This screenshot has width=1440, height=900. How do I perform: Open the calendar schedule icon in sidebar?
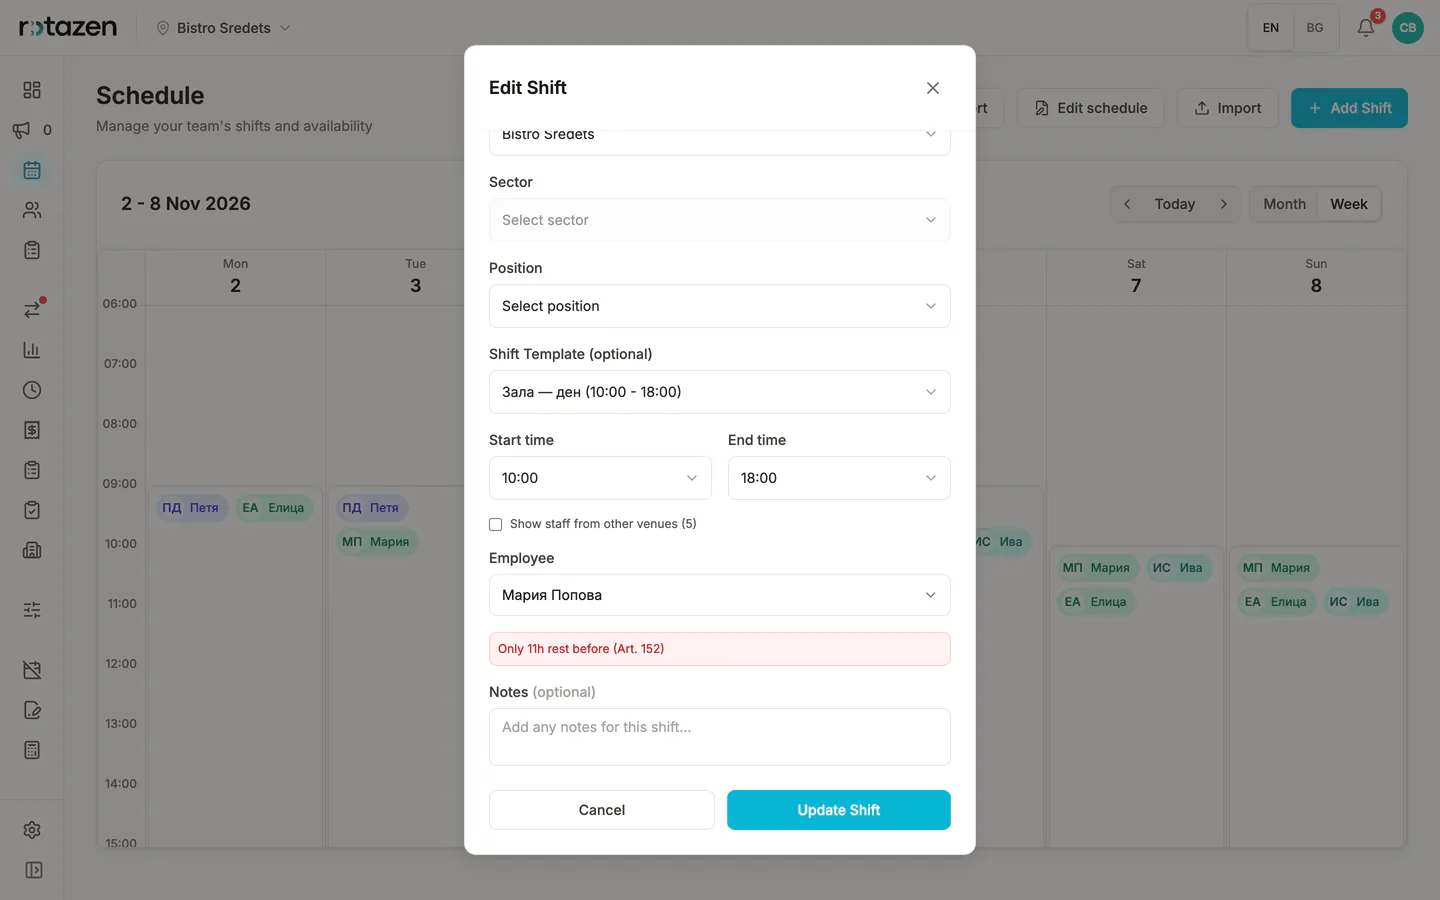pos(32,170)
